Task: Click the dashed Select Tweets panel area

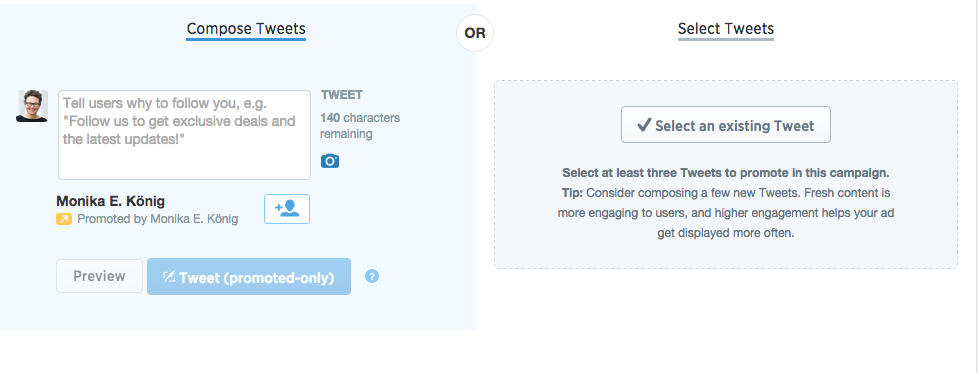Action: [x=725, y=175]
